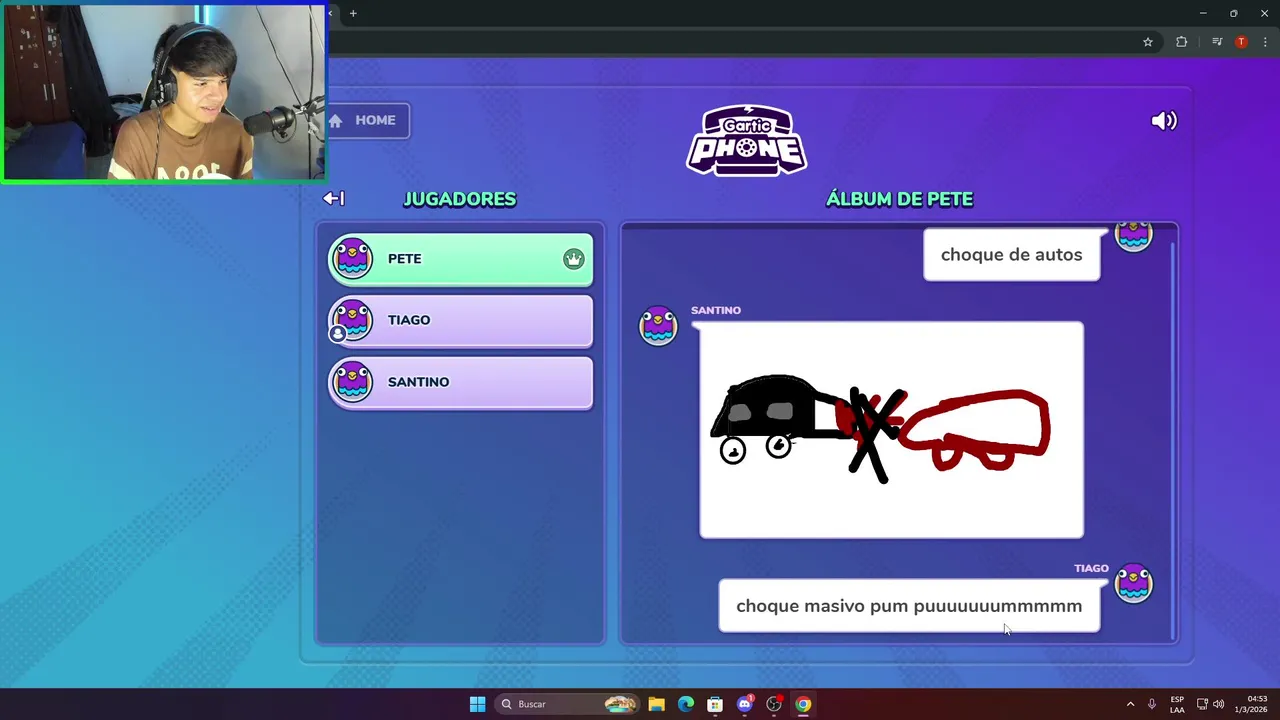Open File Explorer from the taskbar
The image size is (1280, 720).
tap(656, 704)
